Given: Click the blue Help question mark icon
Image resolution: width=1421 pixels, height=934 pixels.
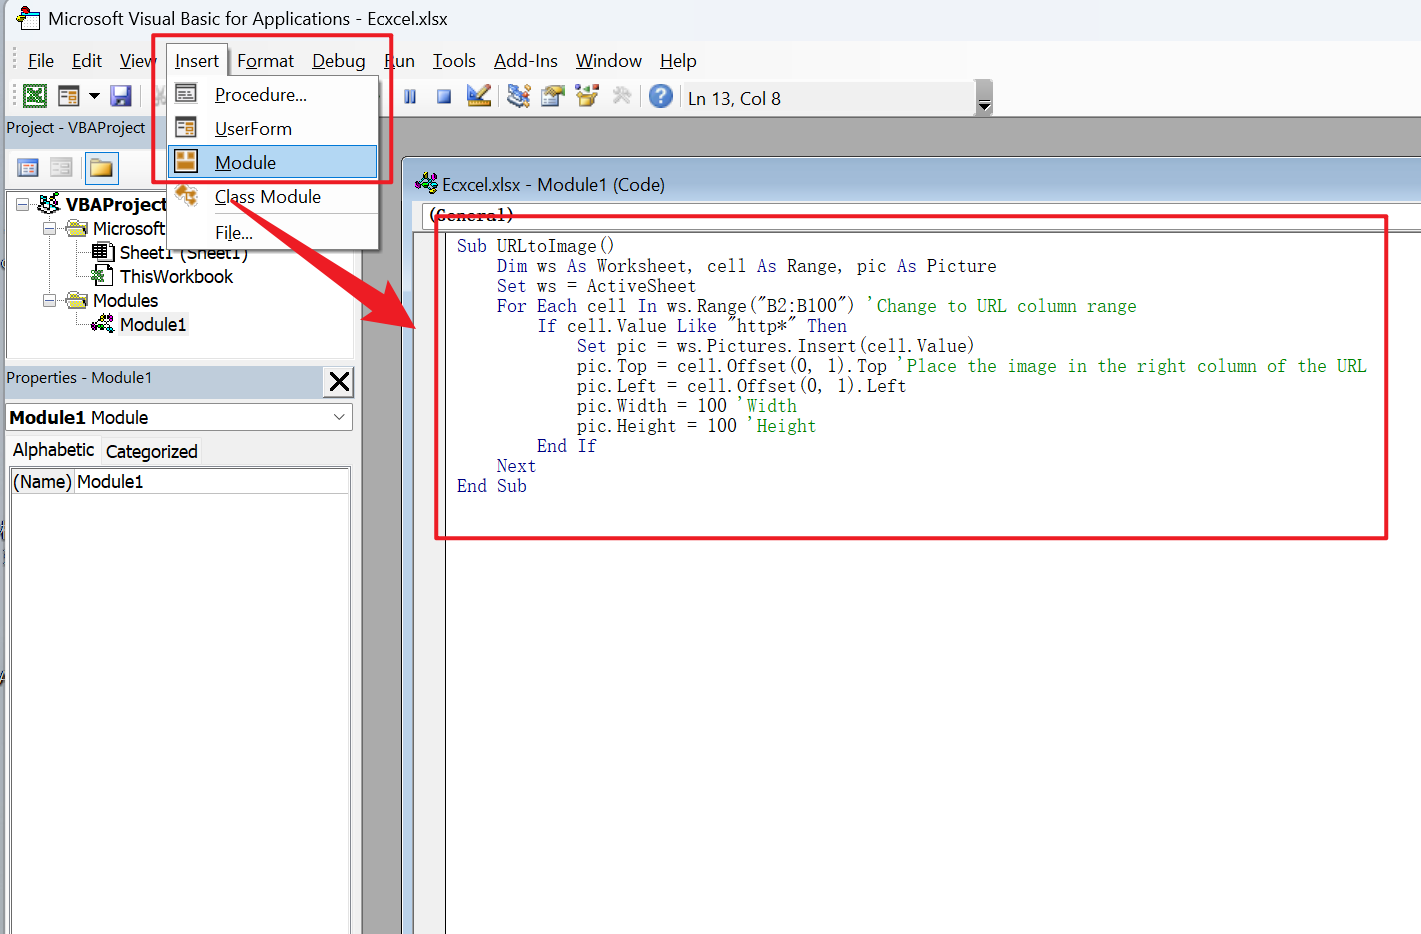Looking at the screenshot, I should pos(660,96).
